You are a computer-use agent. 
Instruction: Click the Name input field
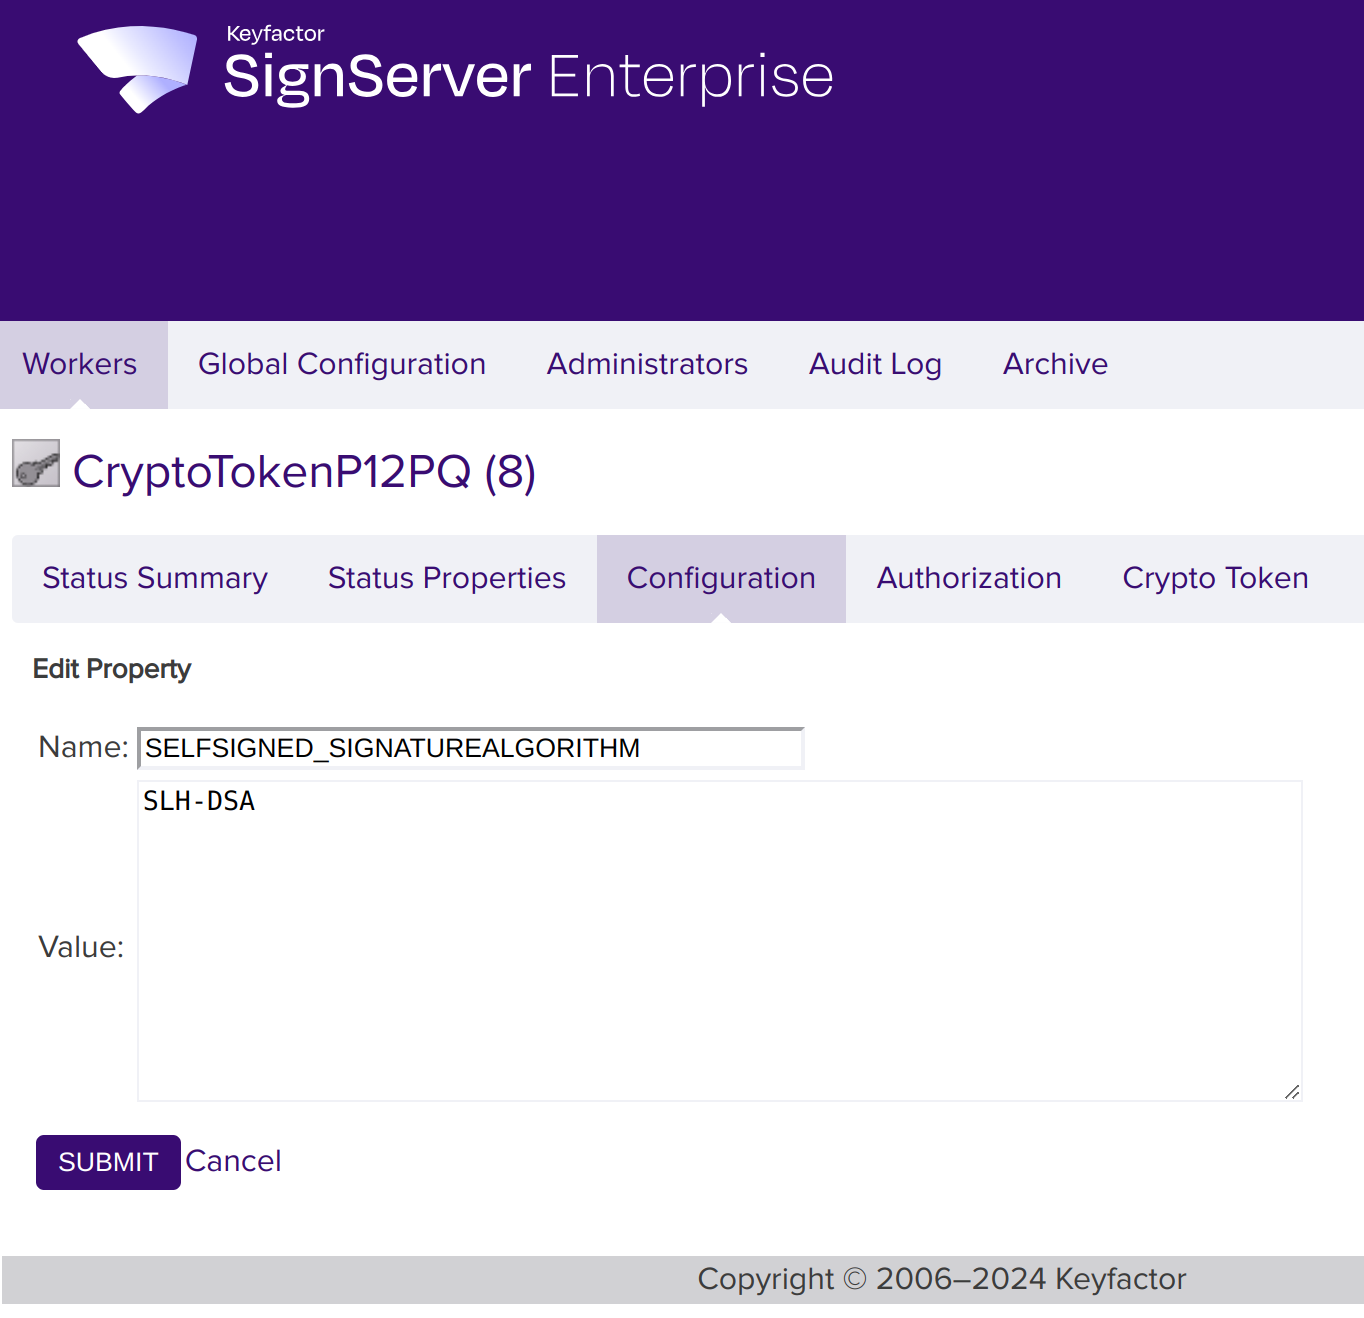pos(470,747)
